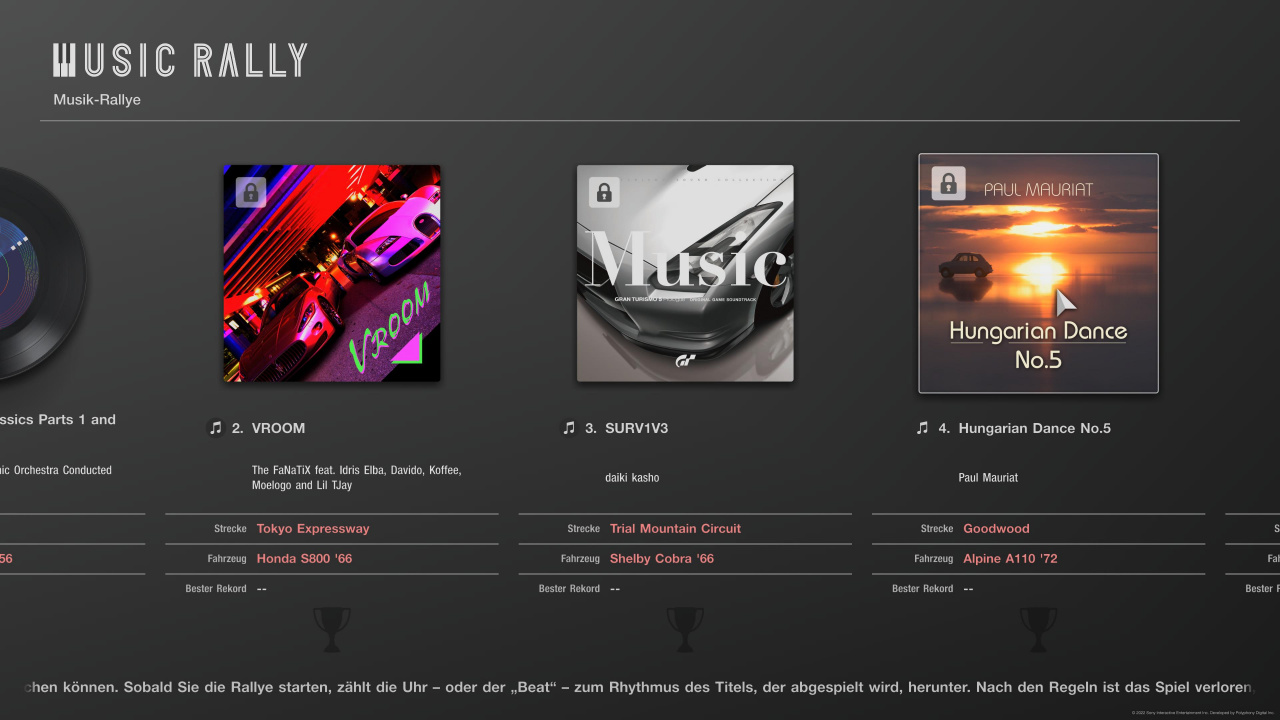1280x720 pixels.
Task: Click the lock icon on Music album cover
Action: click(x=604, y=192)
